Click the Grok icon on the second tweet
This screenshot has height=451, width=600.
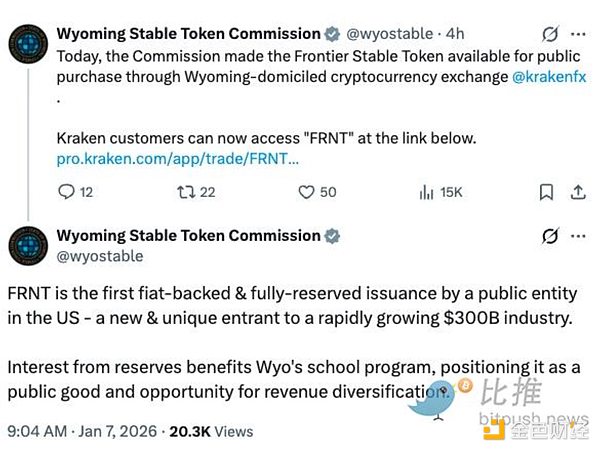pos(548,237)
